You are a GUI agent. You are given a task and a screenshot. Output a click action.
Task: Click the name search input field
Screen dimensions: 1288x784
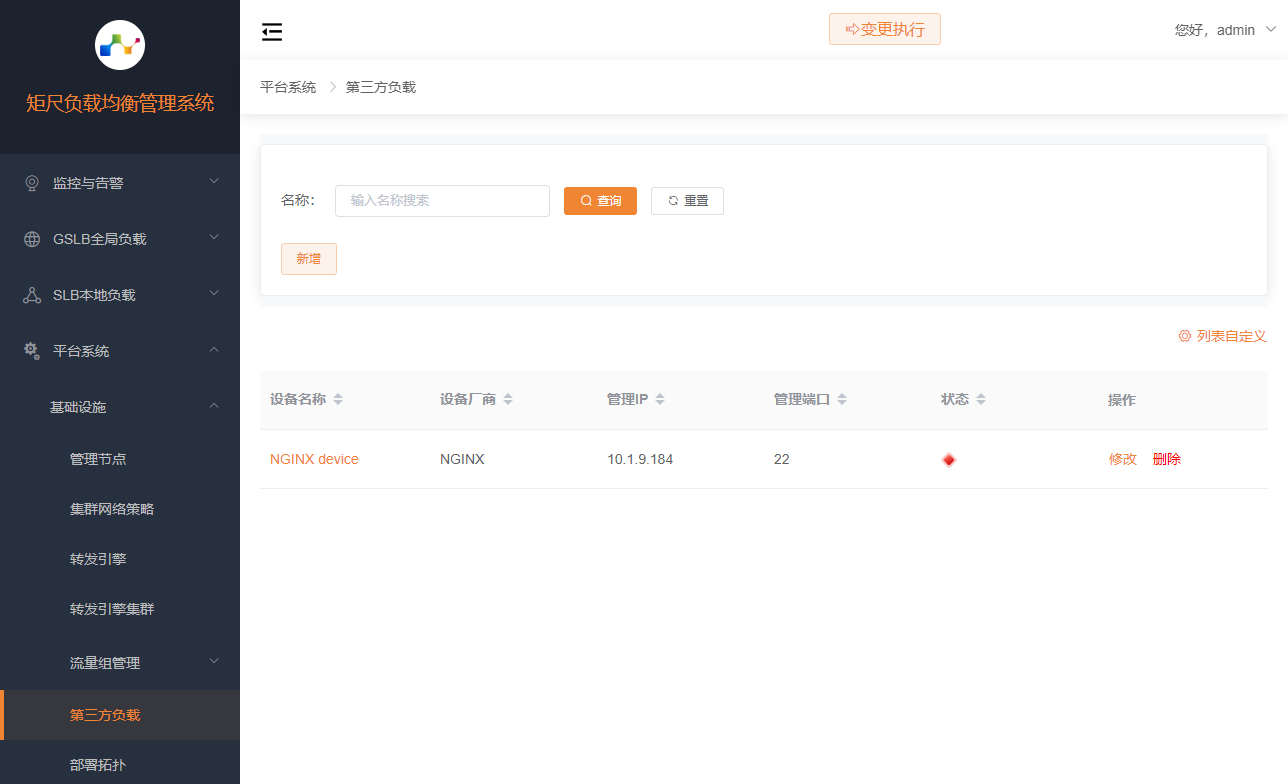tap(442, 200)
